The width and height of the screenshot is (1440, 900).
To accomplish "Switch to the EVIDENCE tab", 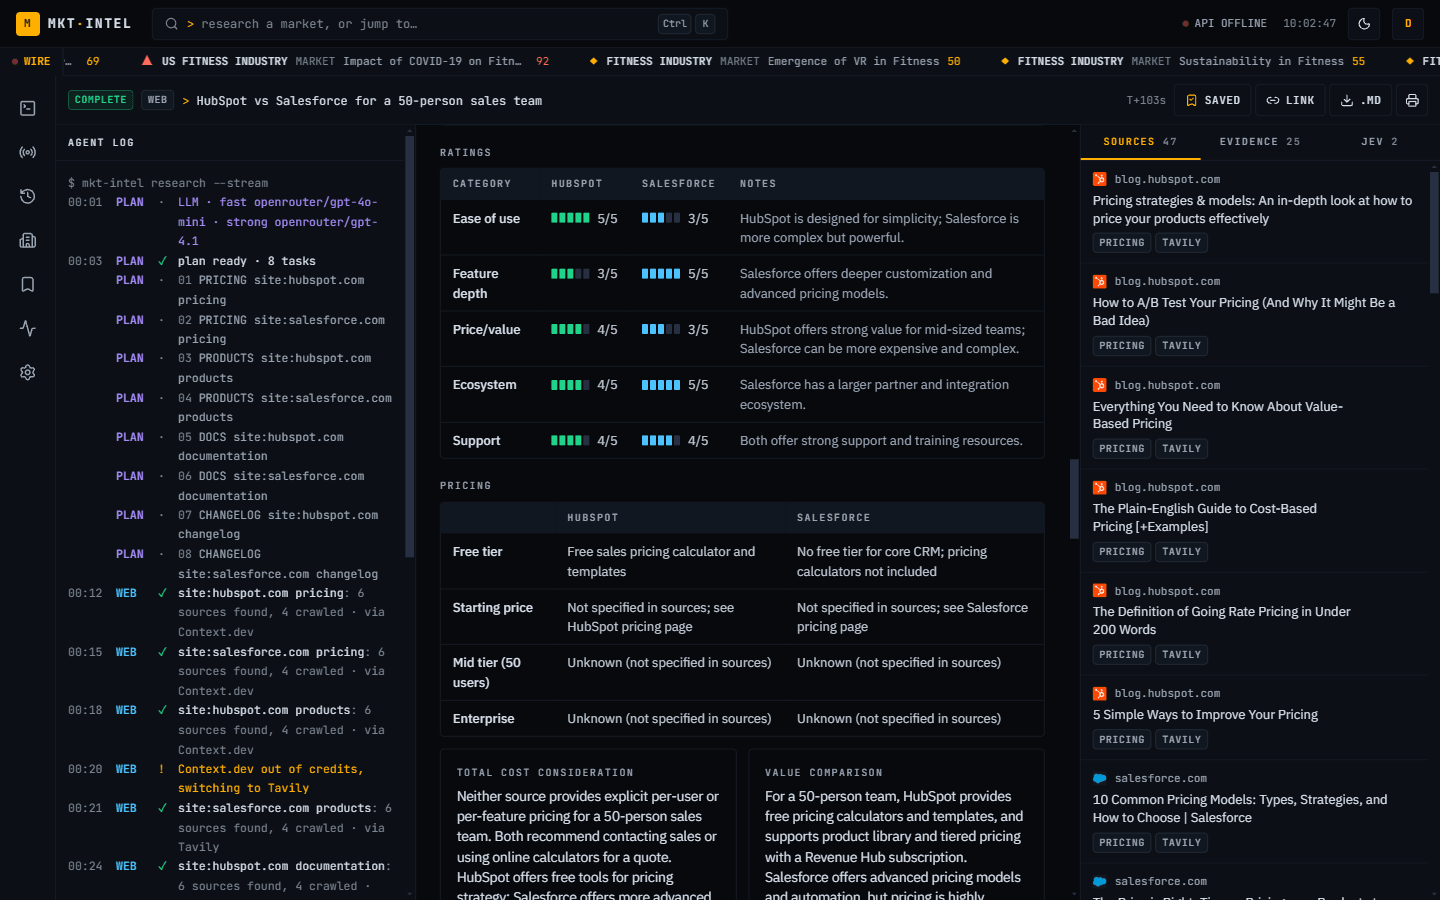I will [x=1260, y=142].
